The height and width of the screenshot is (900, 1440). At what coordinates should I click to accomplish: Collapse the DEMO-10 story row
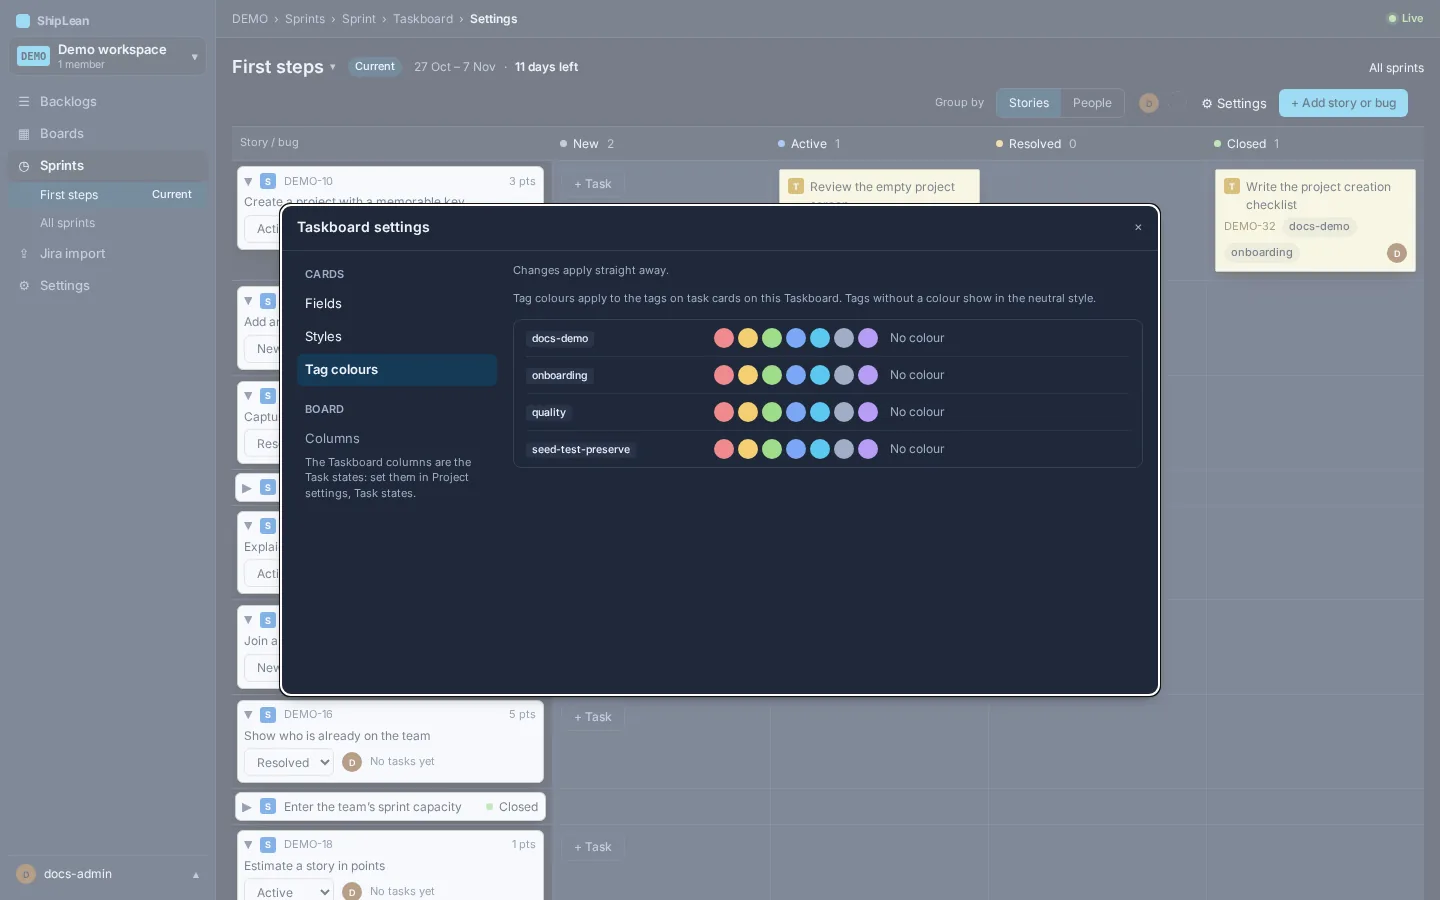coord(248,181)
